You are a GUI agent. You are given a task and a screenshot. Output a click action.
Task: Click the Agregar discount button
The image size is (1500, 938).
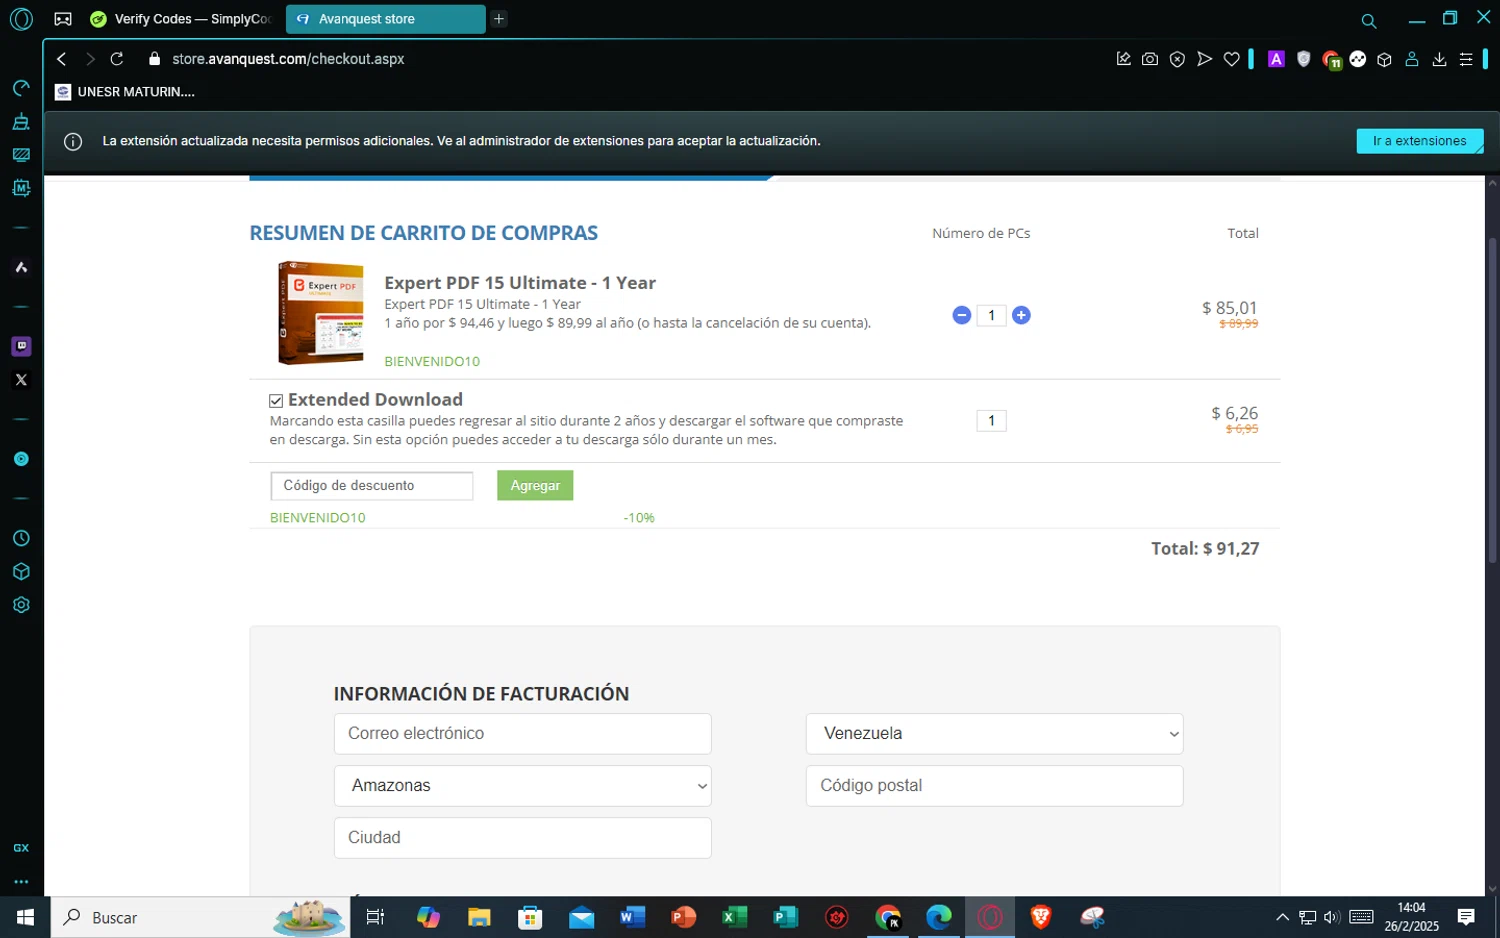535,485
